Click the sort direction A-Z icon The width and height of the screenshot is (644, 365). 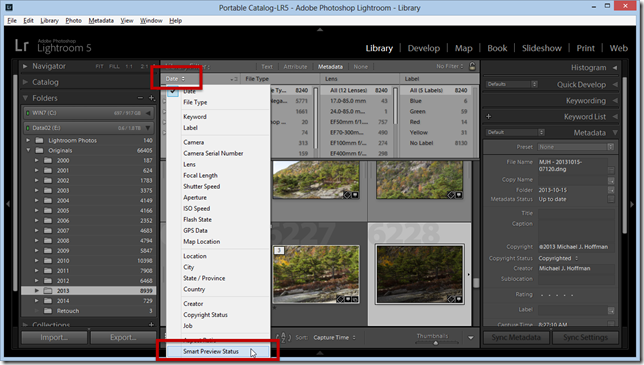283,337
